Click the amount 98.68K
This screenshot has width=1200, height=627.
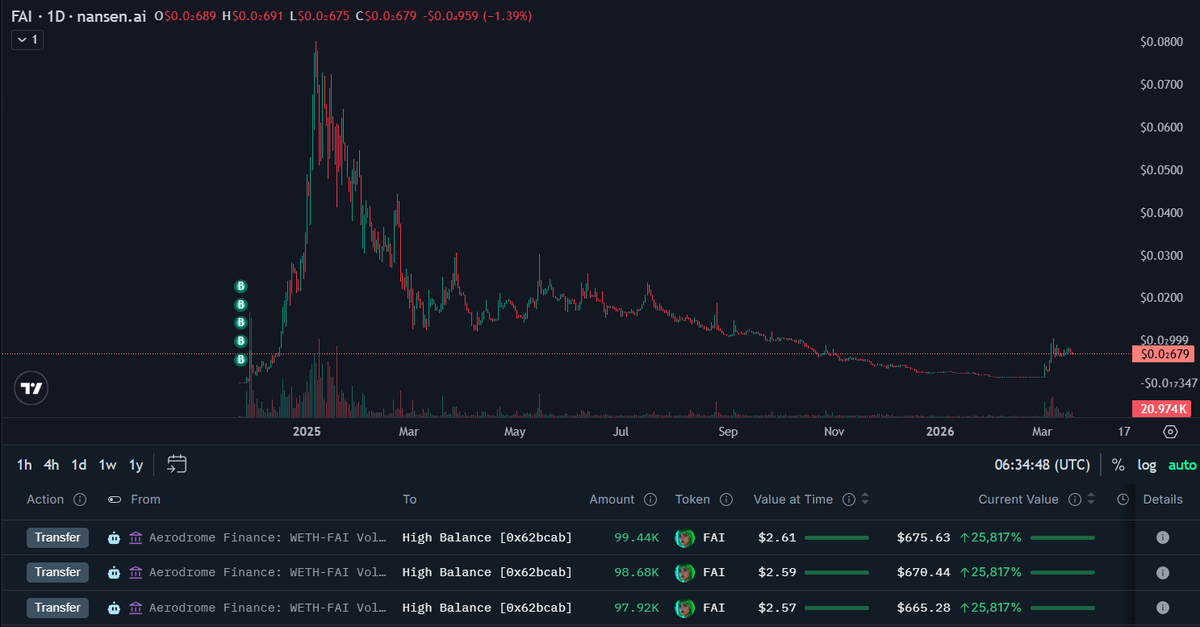coord(636,572)
